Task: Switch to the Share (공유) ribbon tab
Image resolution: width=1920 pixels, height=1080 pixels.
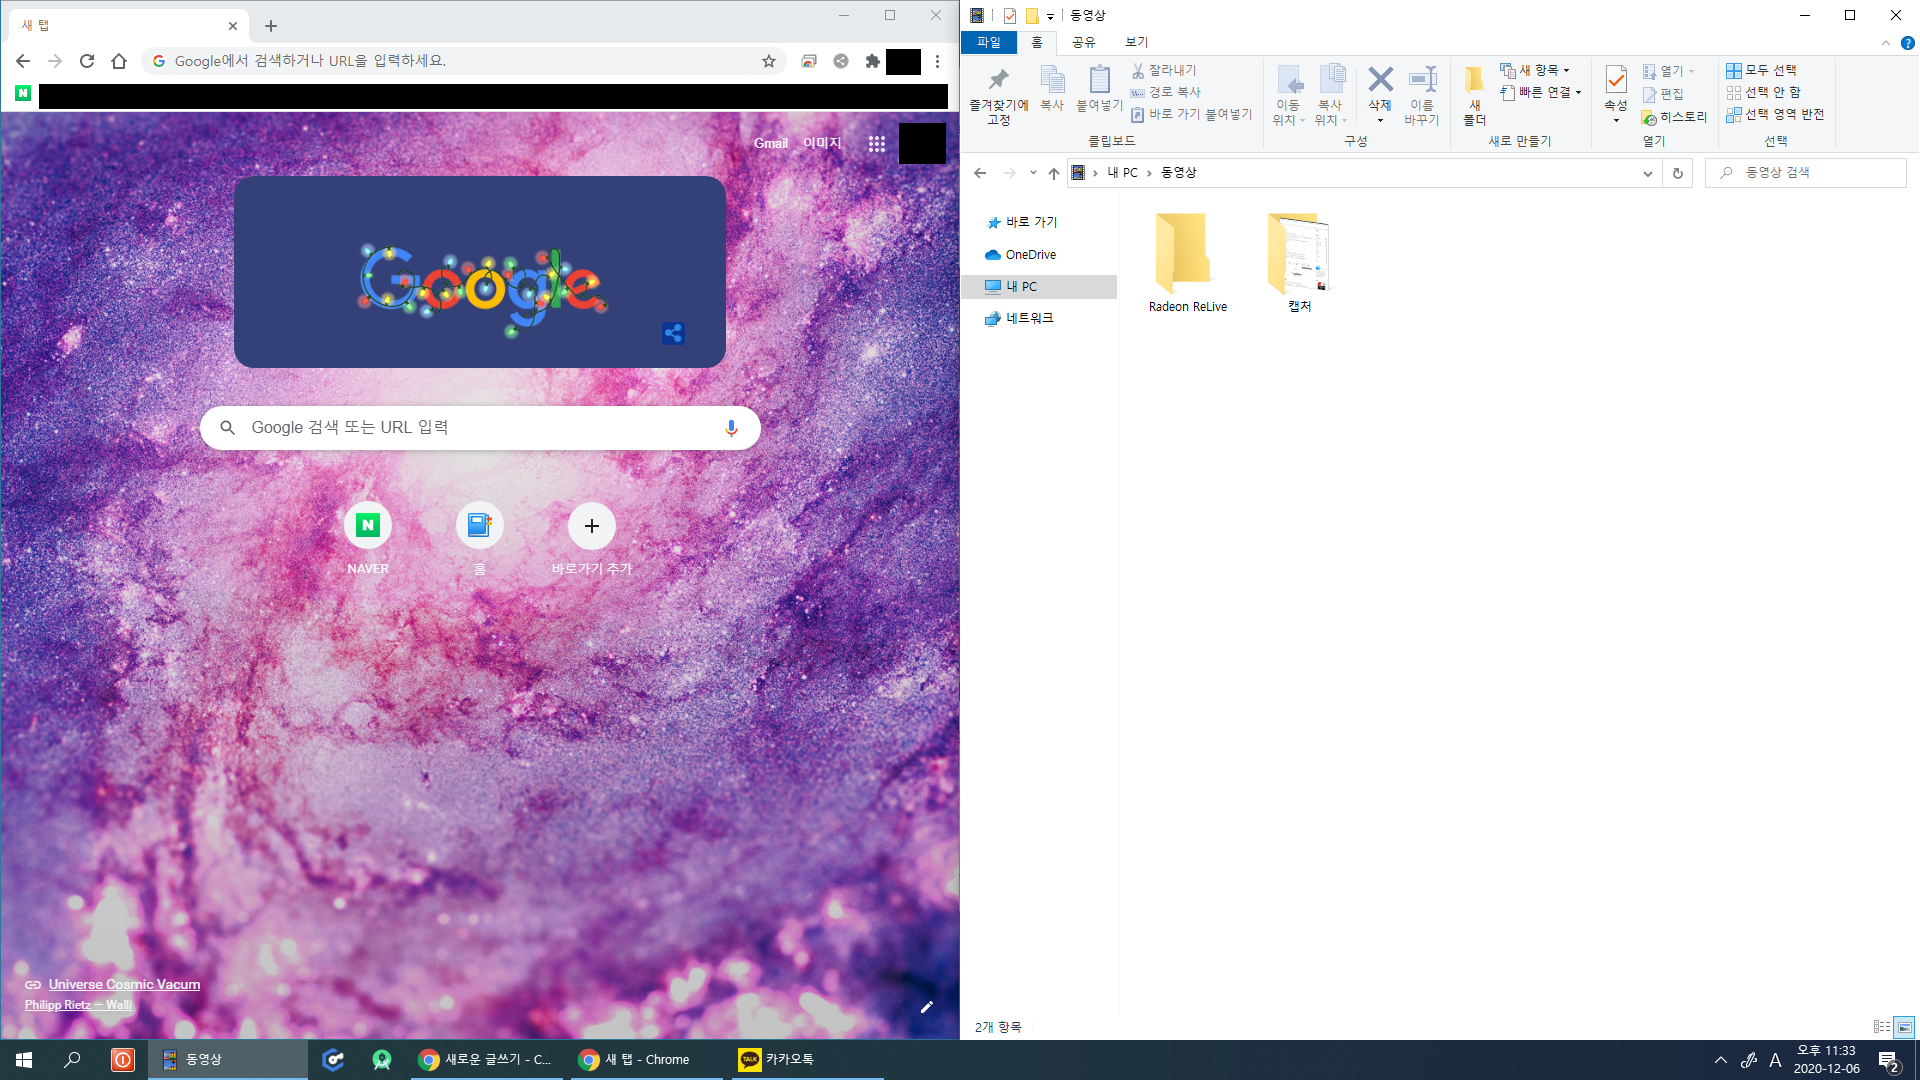Action: tap(1084, 42)
